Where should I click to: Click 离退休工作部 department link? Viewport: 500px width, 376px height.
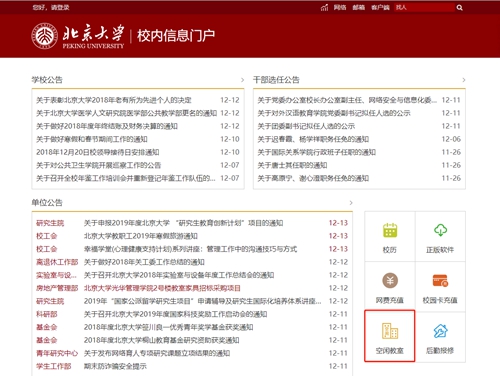point(57,262)
